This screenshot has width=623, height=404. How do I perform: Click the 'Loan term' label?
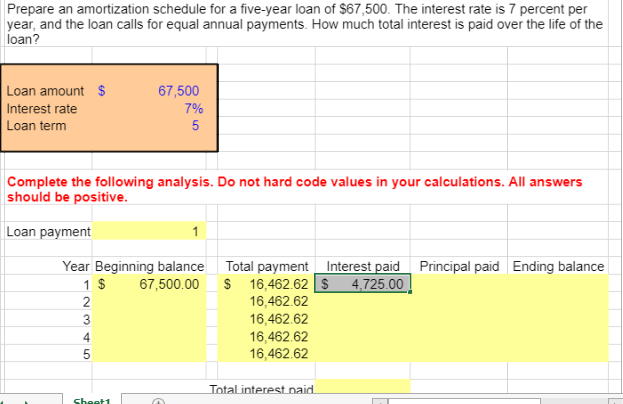pos(36,126)
